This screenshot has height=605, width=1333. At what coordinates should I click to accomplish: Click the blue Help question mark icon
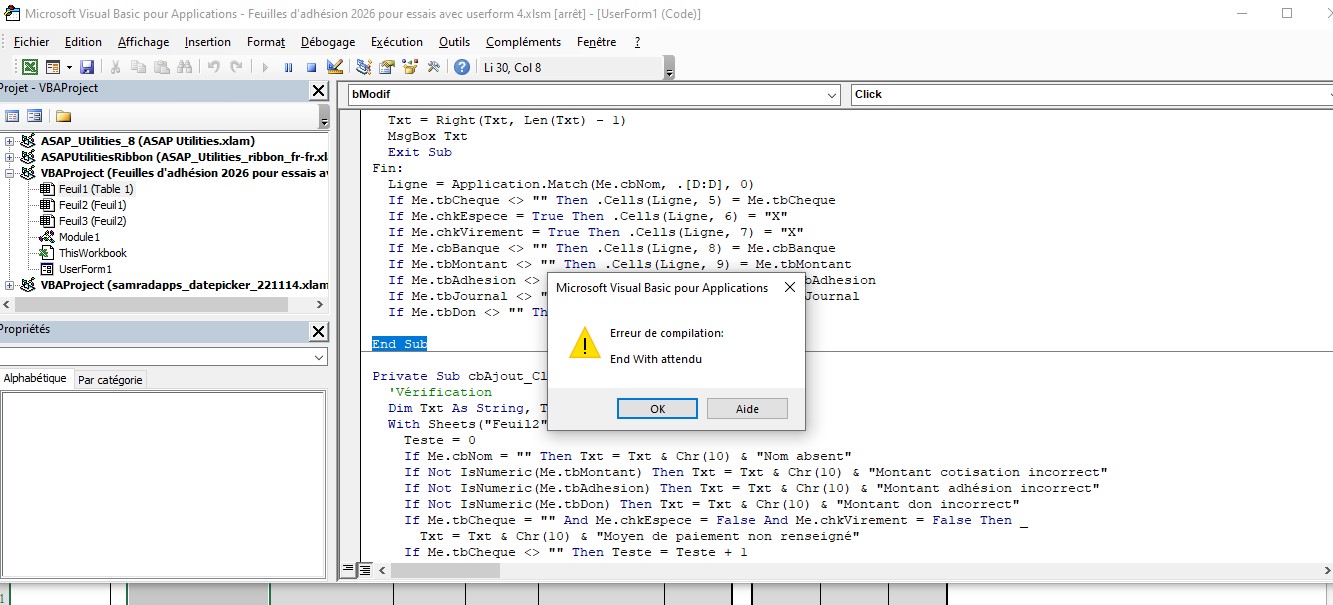[461, 67]
